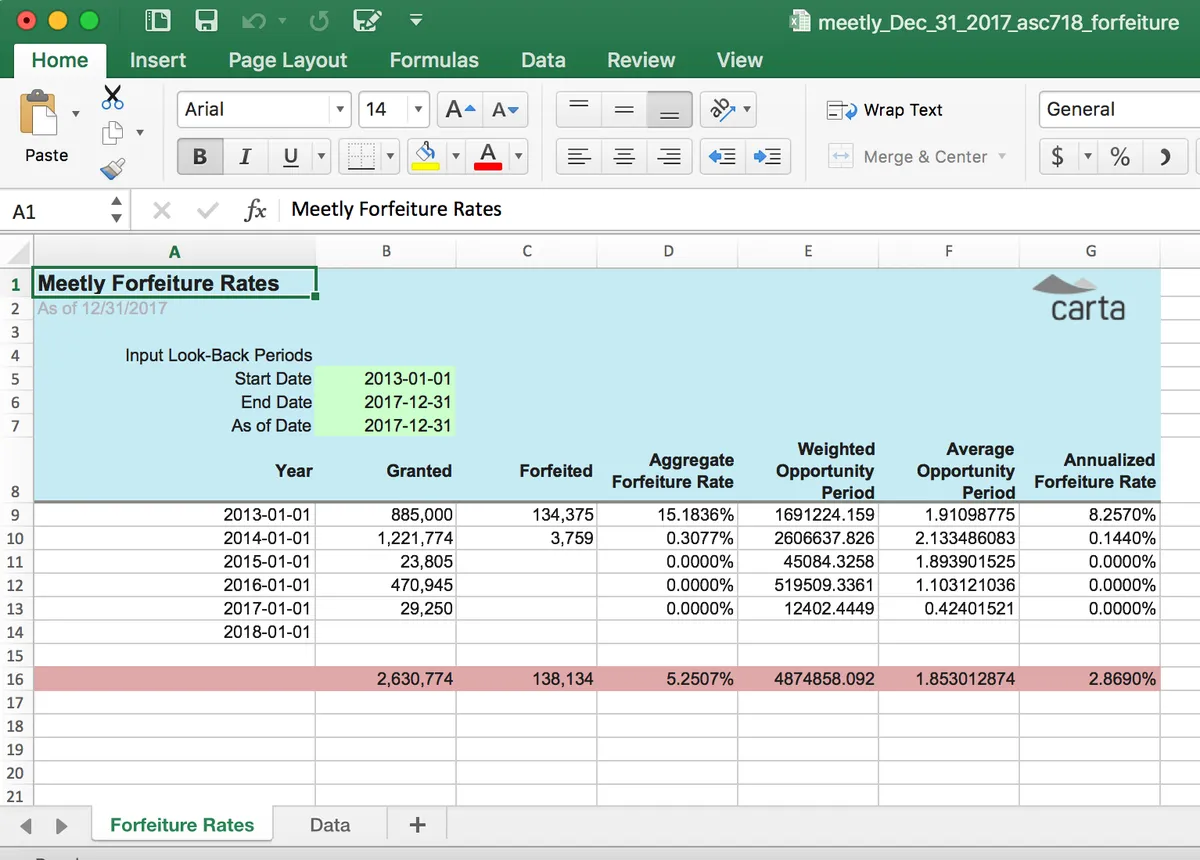Toggle Bold formatting on
Image resolution: width=1200 pixels, height=860 pixels.
[200, 157]
